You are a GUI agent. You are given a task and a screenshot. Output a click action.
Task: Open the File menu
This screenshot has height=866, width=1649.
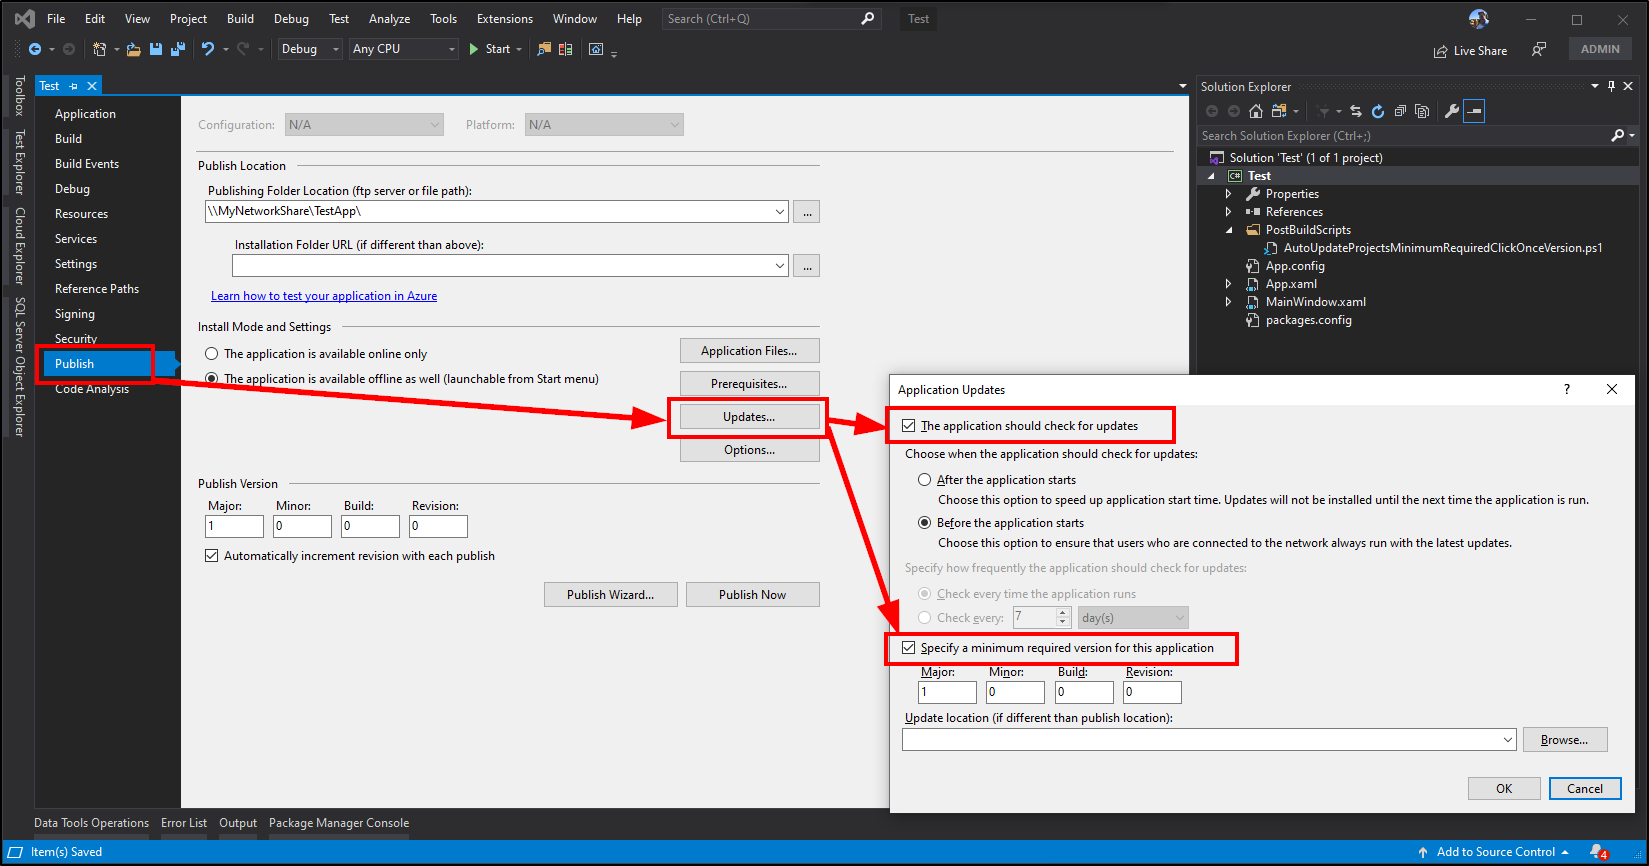point(56,19)
